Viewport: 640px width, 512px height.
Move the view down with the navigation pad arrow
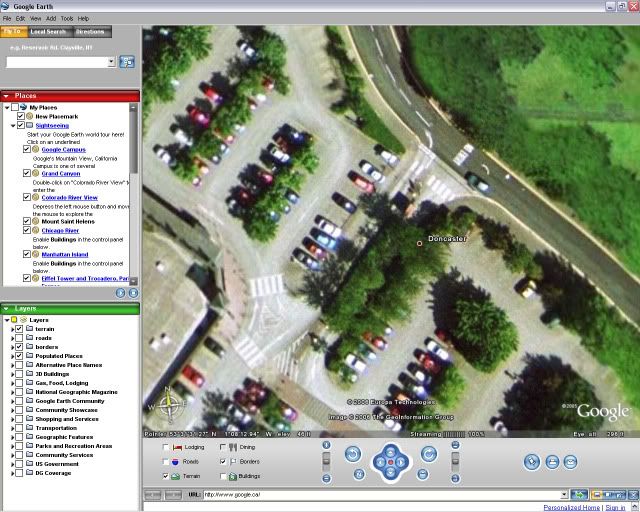coord(391,472)
